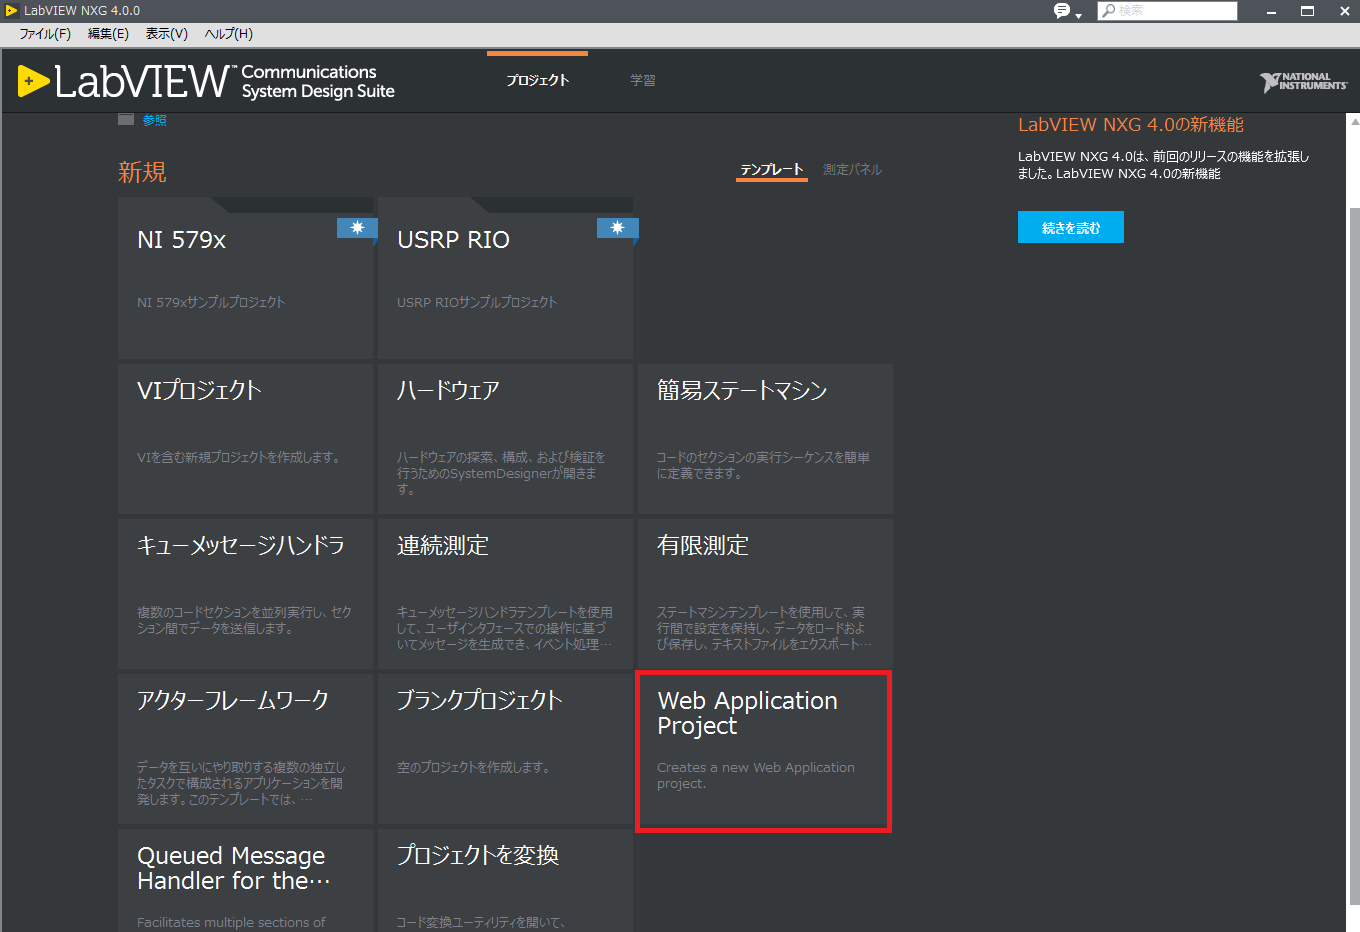
Task: Open the feedback dropdown arrow
Action: point(1079,15)
